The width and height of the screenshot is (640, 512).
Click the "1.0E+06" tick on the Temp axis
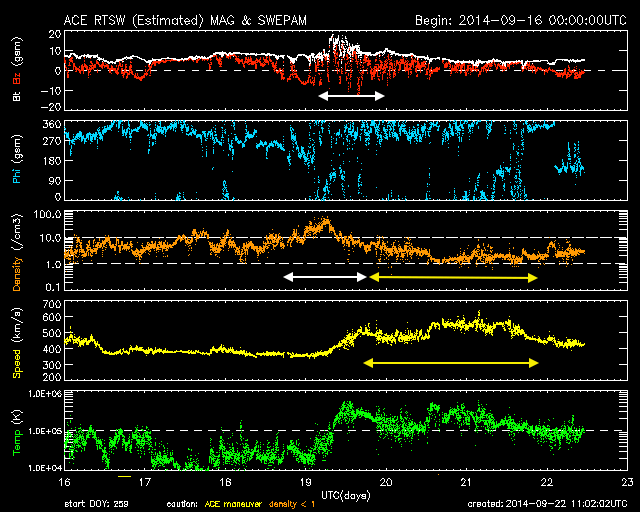pos(45,394)
